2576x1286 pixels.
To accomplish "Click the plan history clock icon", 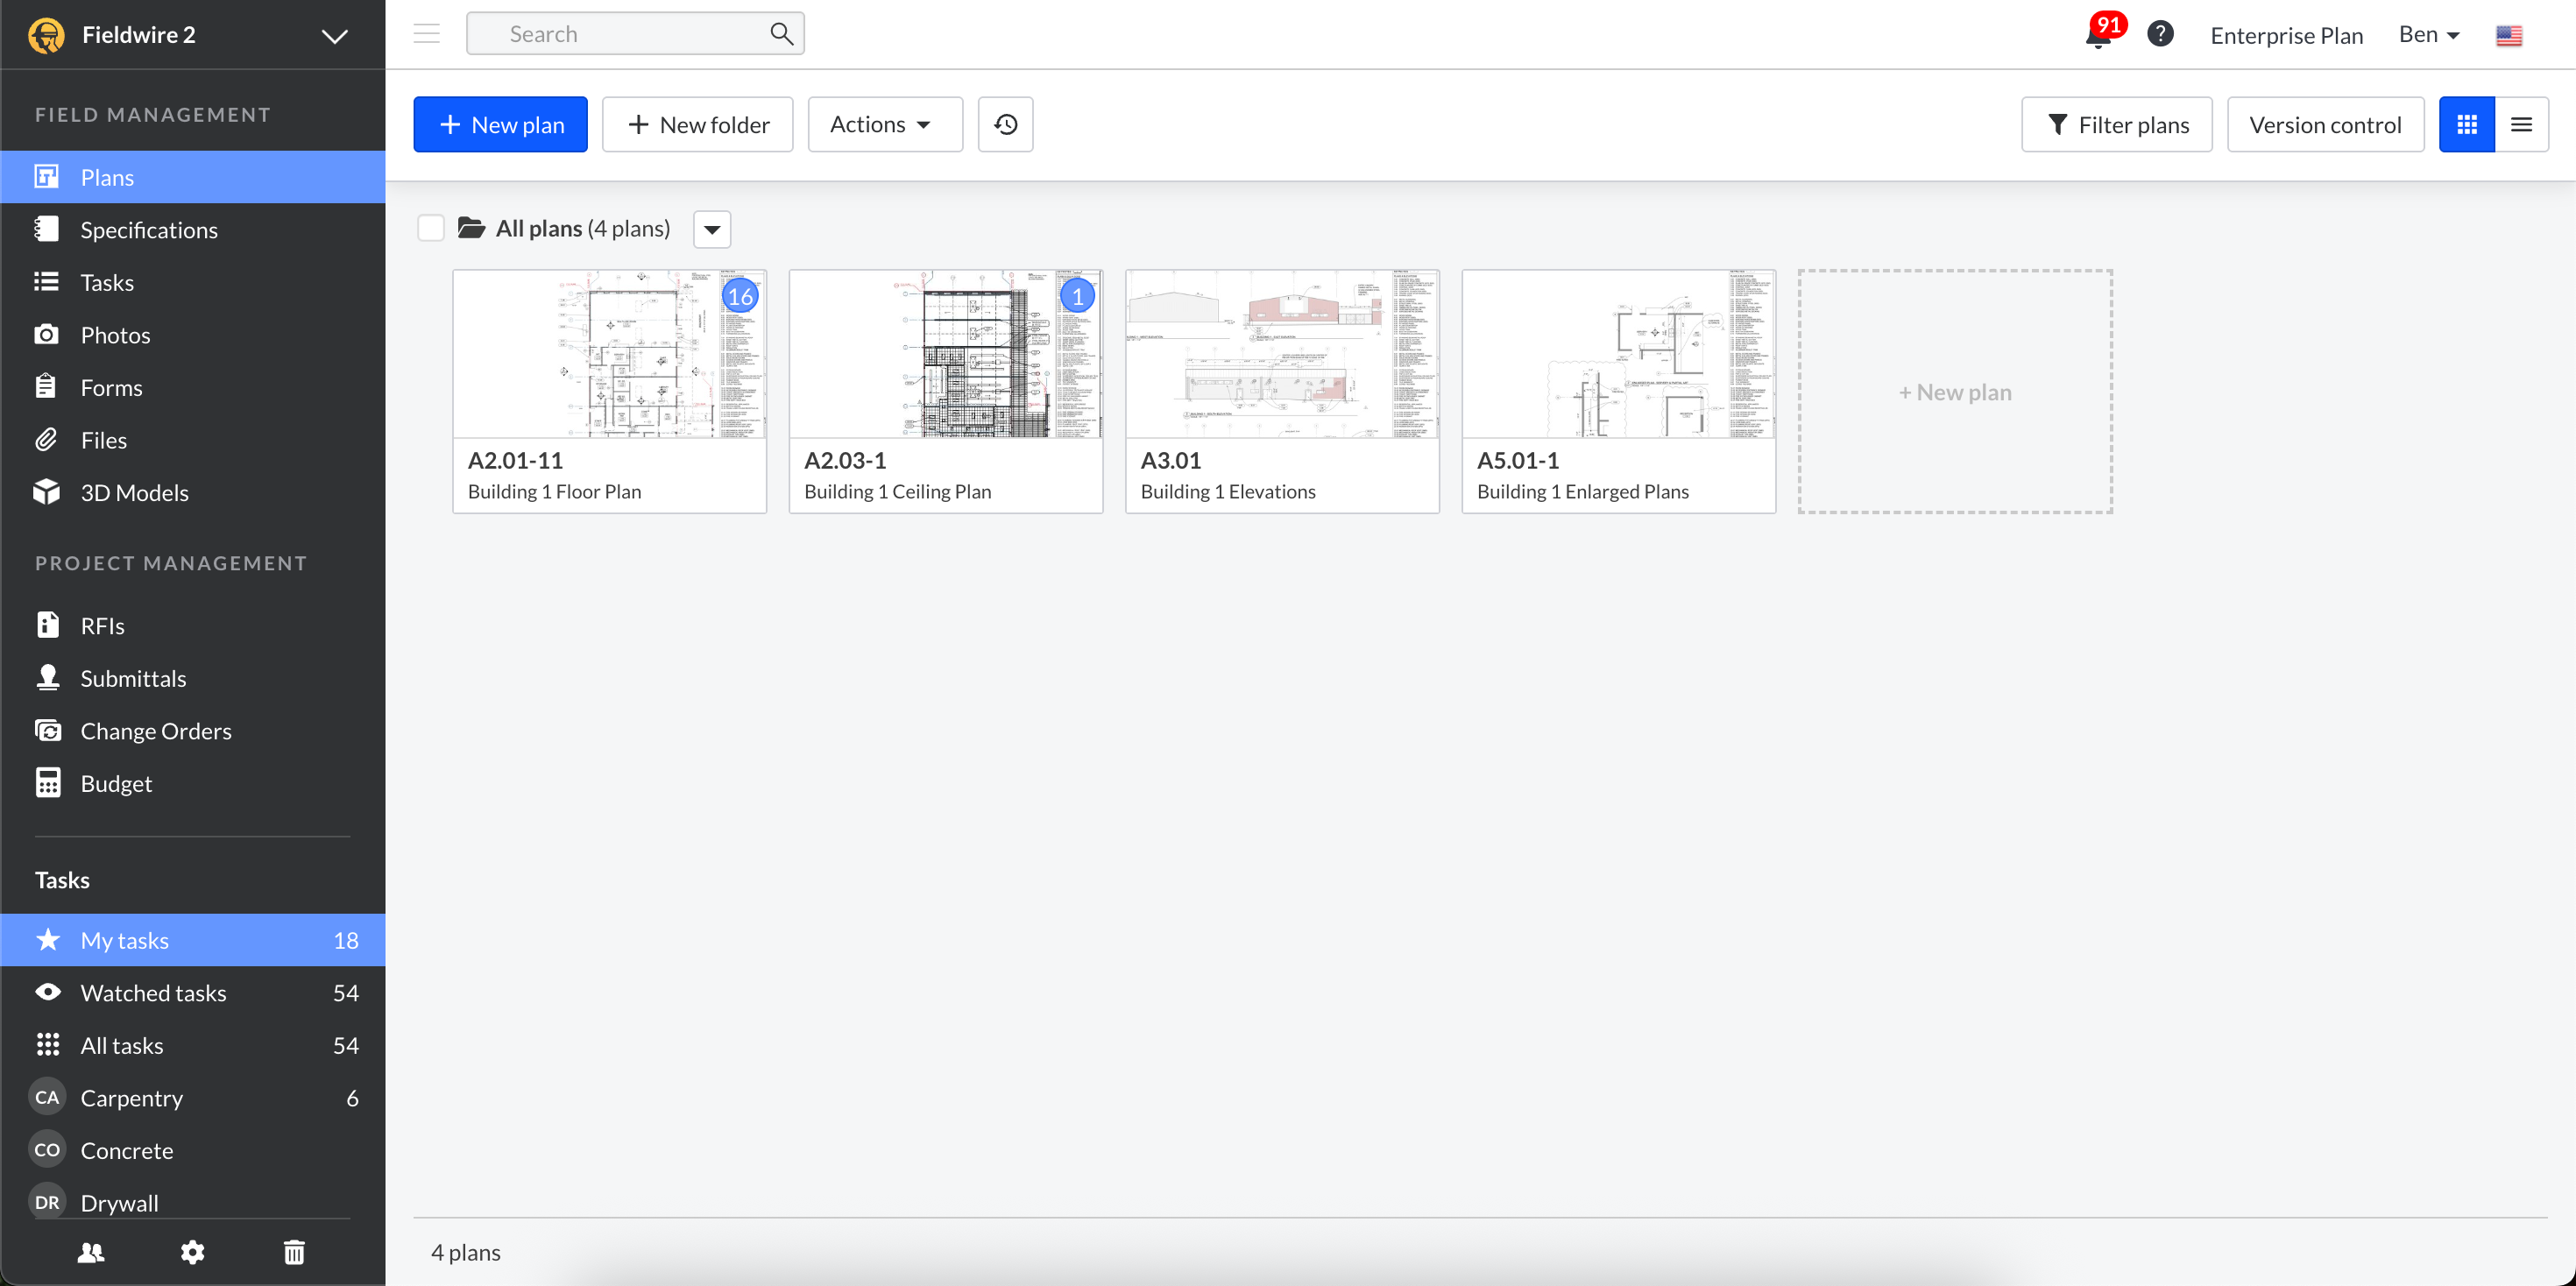I will coord(1005,125).
